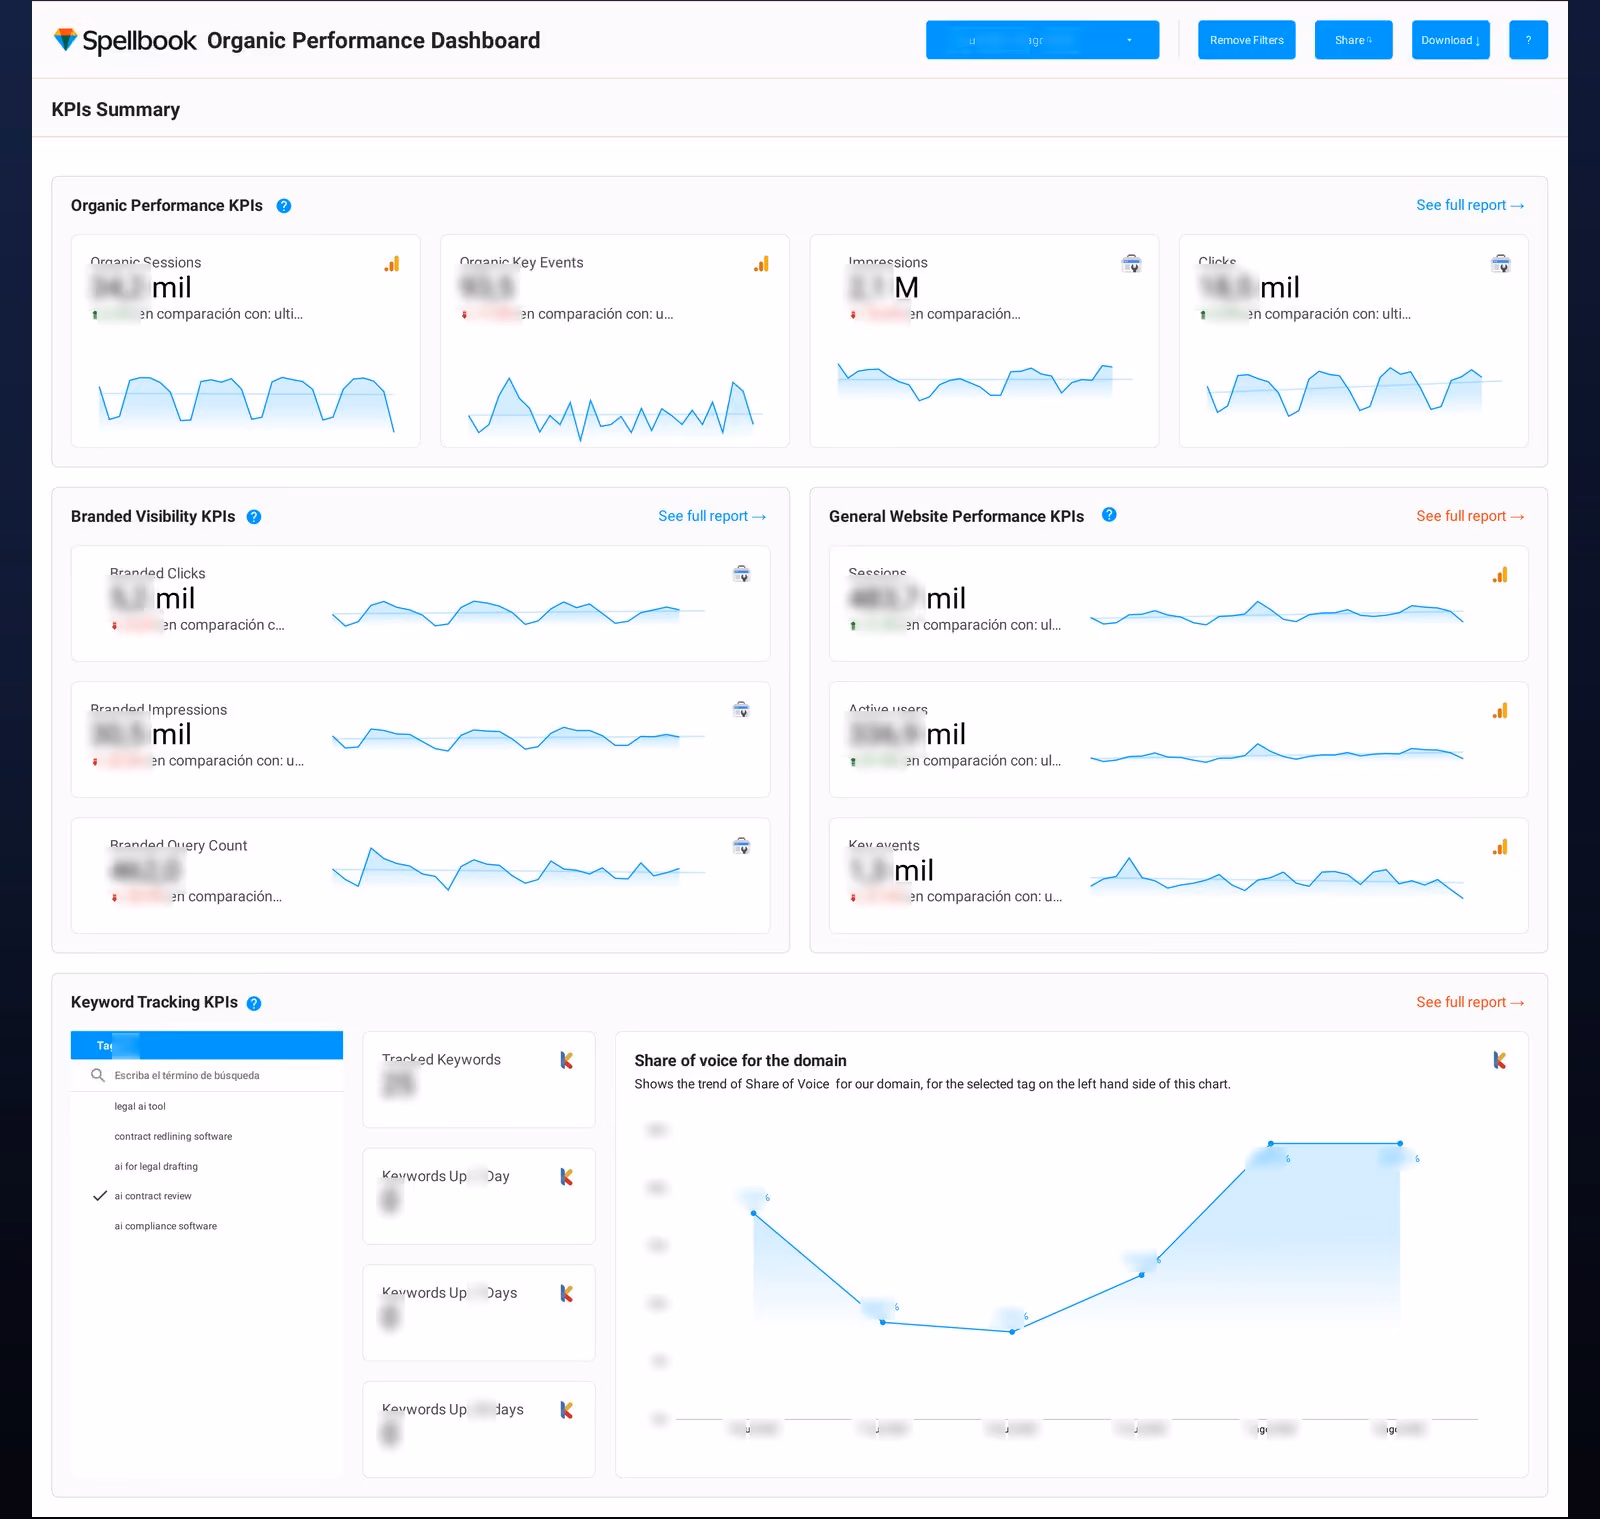Open help icon beside Branded Visibility KPIs
The width and height of the screenshot is (1600, 1519).
pos(254,517)
